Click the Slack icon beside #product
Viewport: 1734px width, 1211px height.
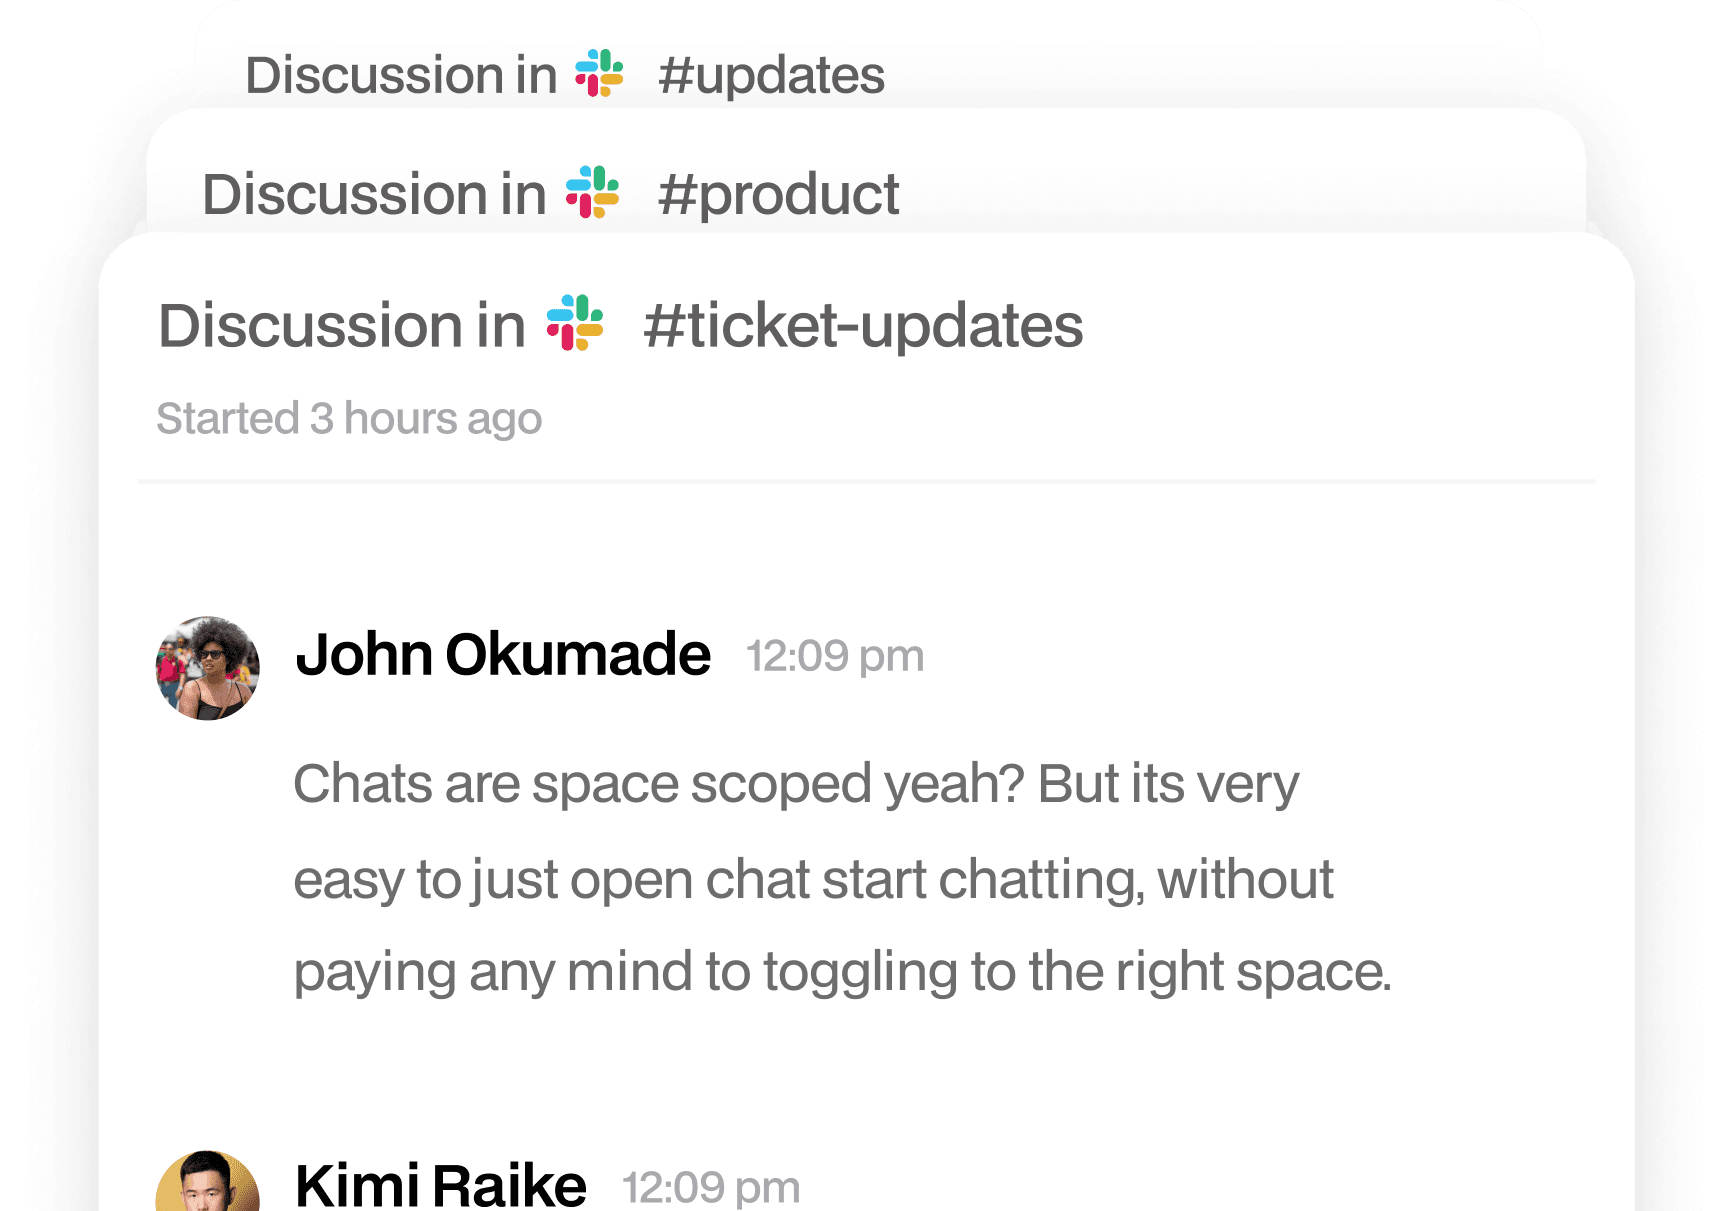tap(592, 192)
